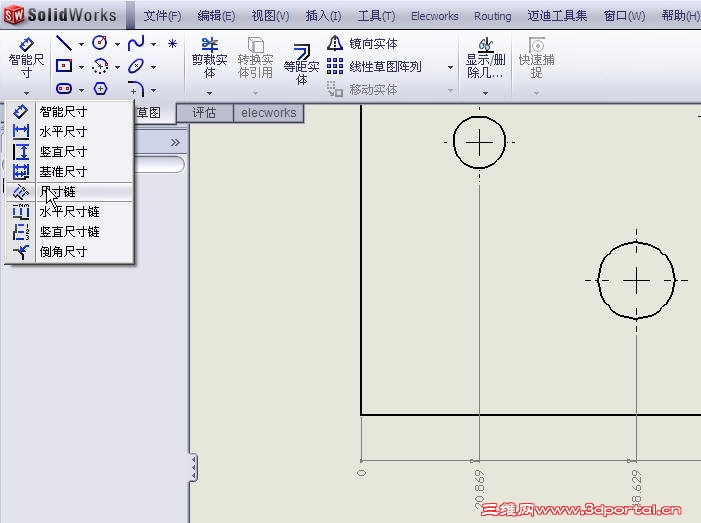Open the 工具(T) menu

(x=376, y=16)
